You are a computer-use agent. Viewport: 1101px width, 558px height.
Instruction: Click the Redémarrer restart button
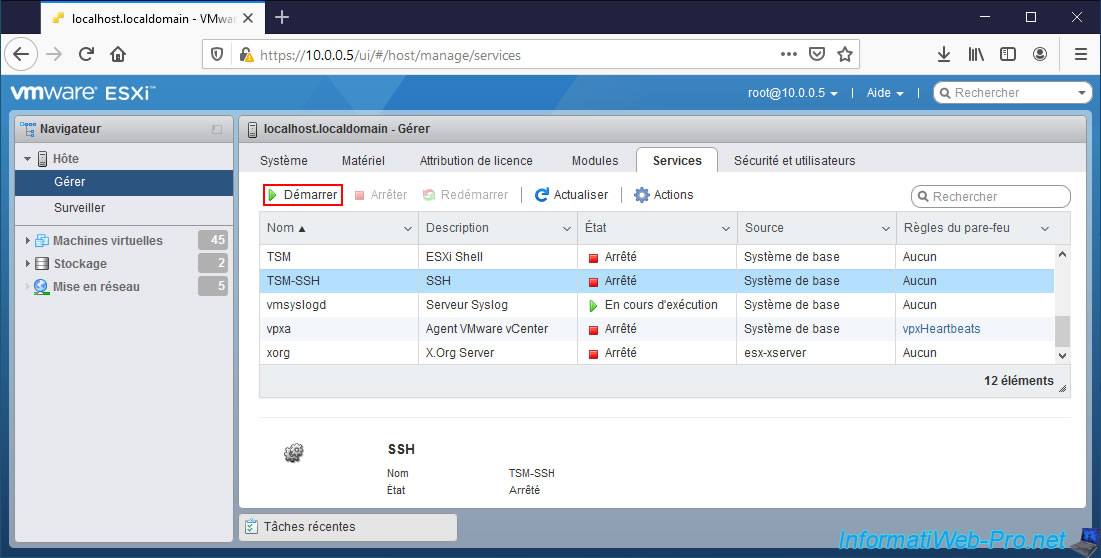coord(466,195)
